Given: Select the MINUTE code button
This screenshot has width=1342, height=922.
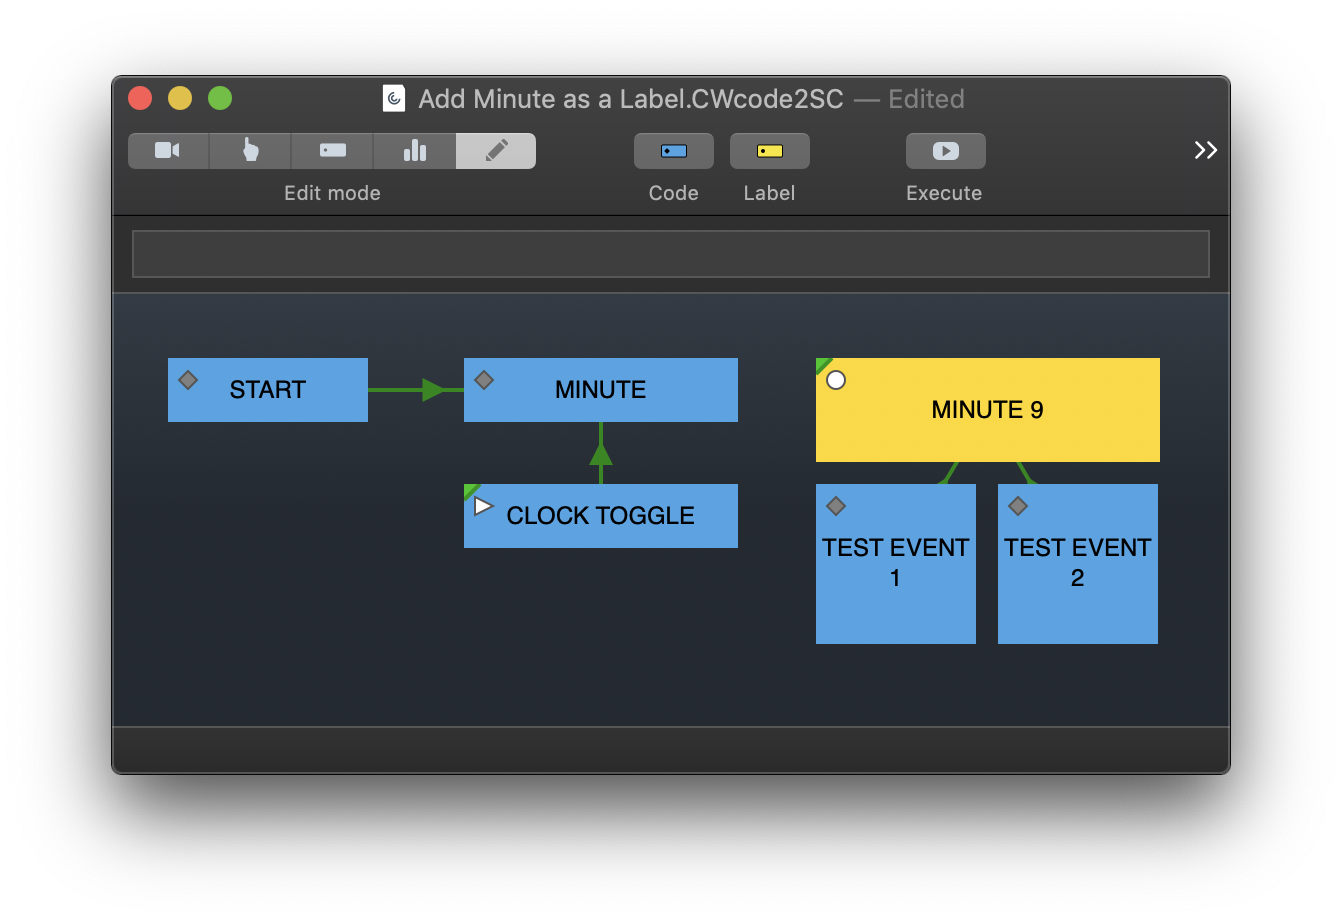Looking at the screenshot, I should (x=601, y=390).
